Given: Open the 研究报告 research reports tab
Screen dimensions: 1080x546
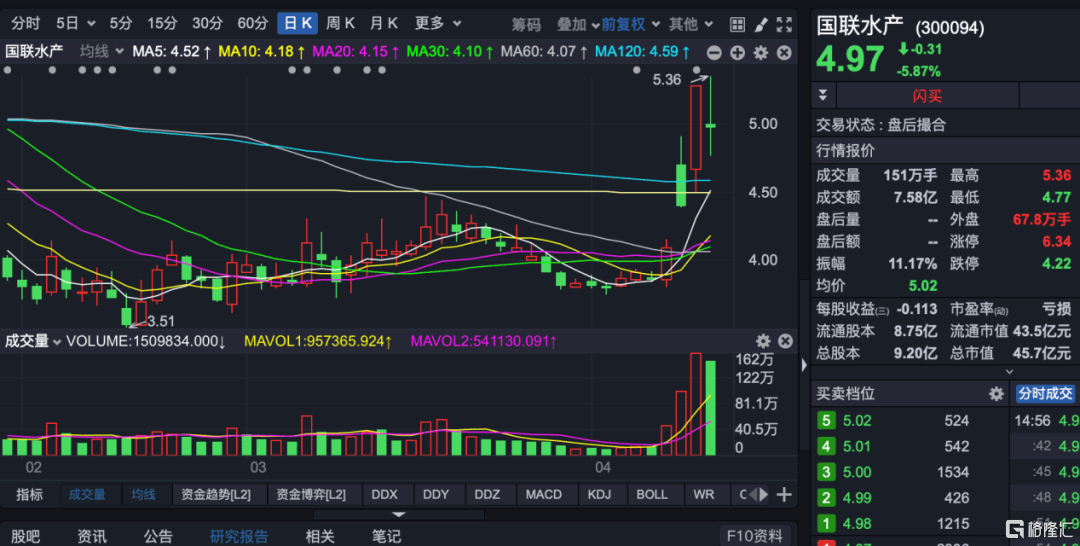Looking at the screenshot, I should [x=239, y=536].
